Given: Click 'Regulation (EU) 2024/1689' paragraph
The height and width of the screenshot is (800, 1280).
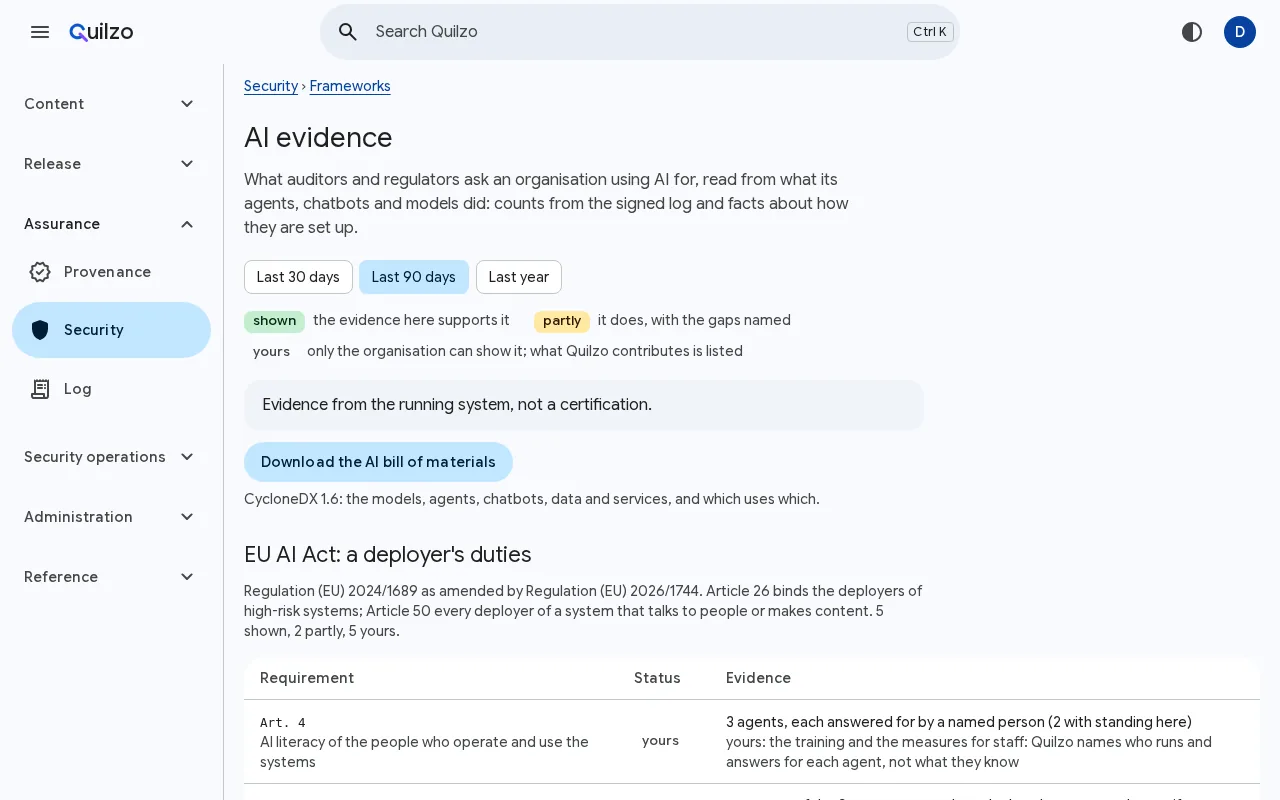Looking at the screenshot, I should click(x=584, y=611).
